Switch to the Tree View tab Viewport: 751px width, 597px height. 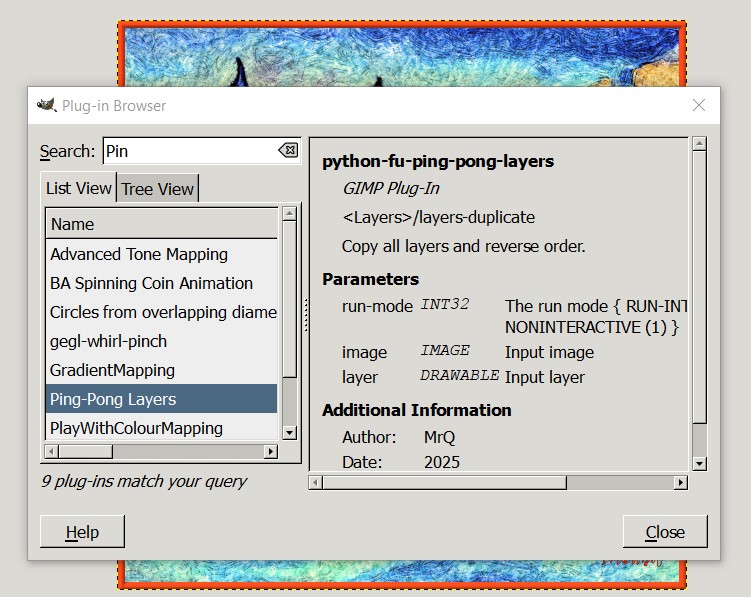tap(158, 188)
